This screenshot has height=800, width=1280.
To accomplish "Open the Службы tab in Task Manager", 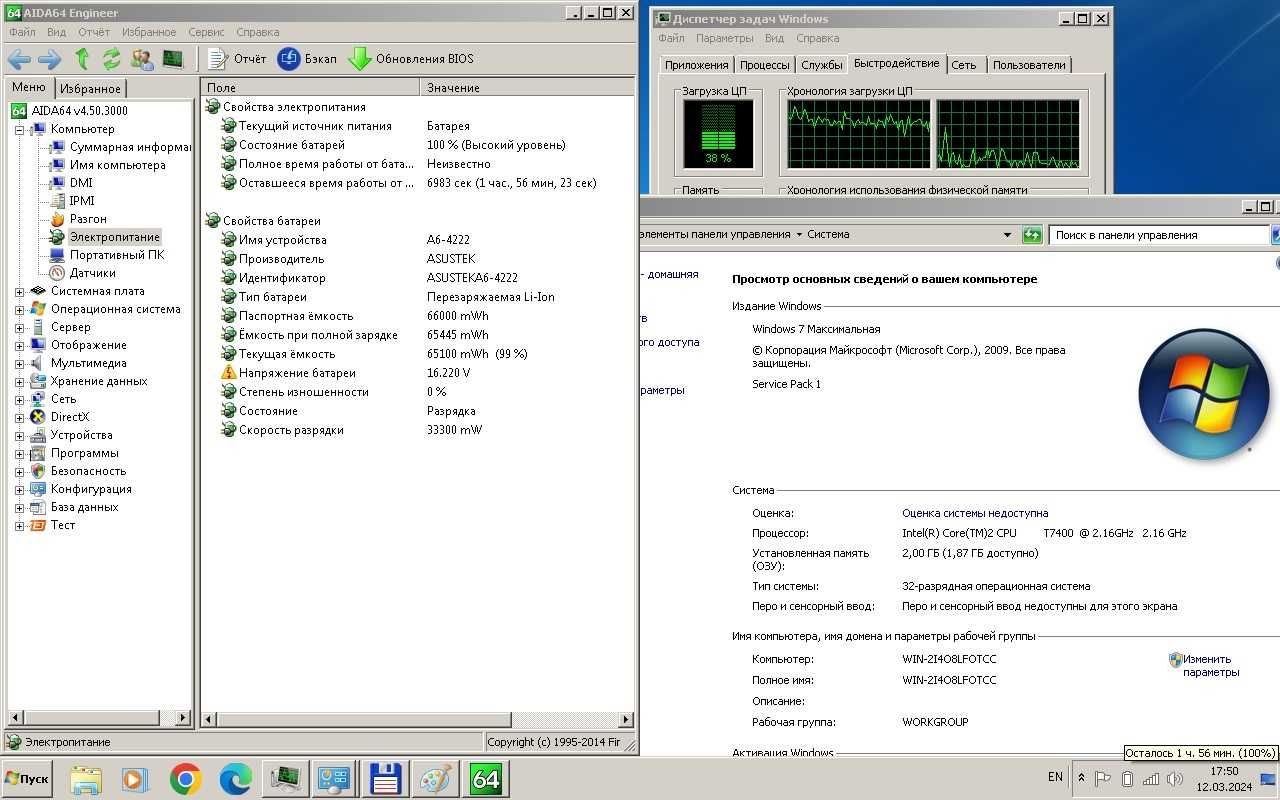I will pyautogui.click(x=822, y=65).
